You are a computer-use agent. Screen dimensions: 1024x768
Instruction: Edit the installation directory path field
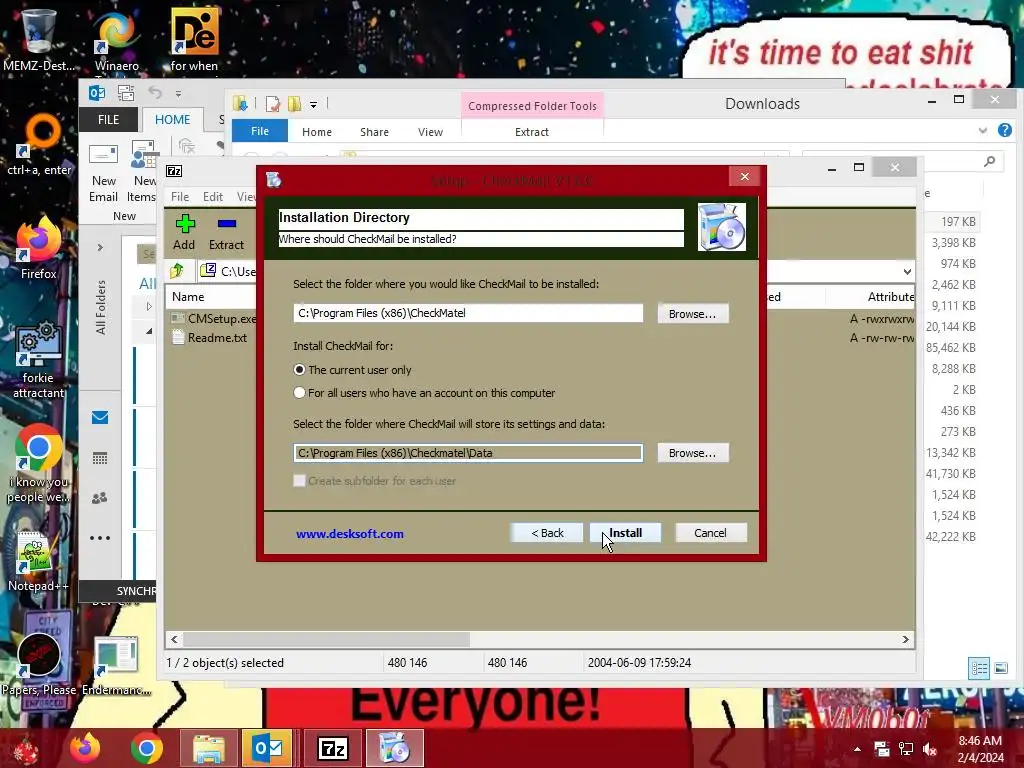(468, 313)
